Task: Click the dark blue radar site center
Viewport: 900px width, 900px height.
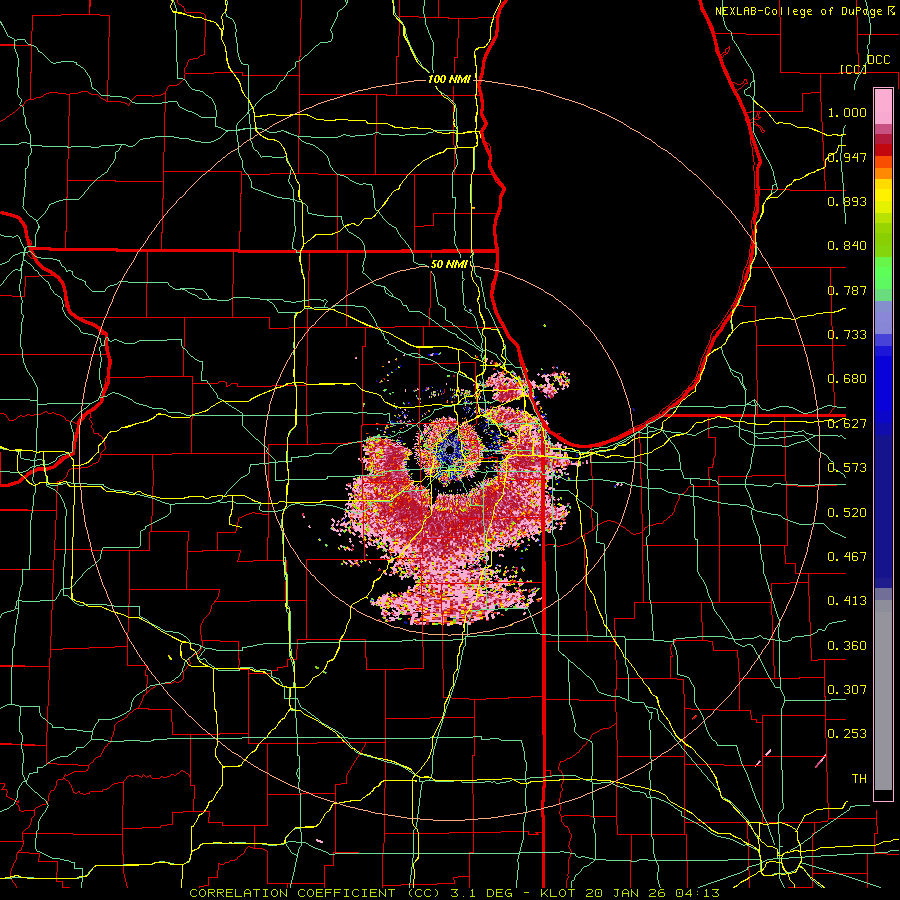Action: coord(450,449)
